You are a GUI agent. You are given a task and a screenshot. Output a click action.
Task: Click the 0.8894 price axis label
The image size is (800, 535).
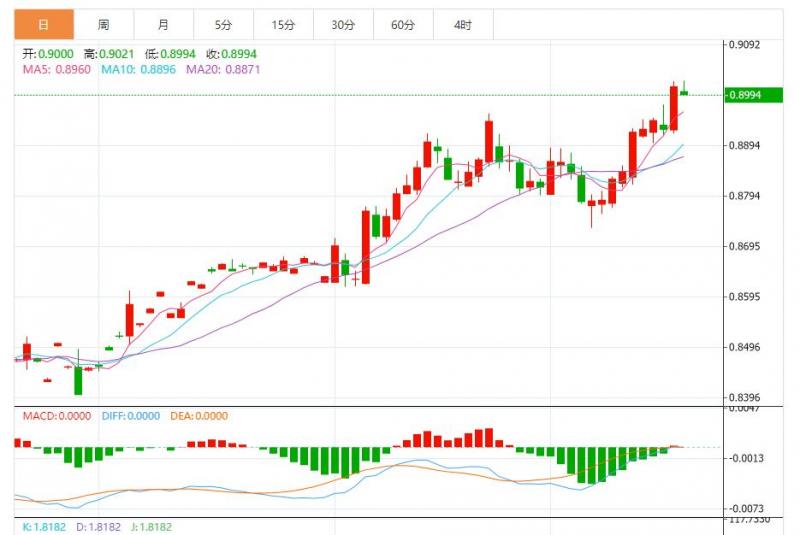744,146
